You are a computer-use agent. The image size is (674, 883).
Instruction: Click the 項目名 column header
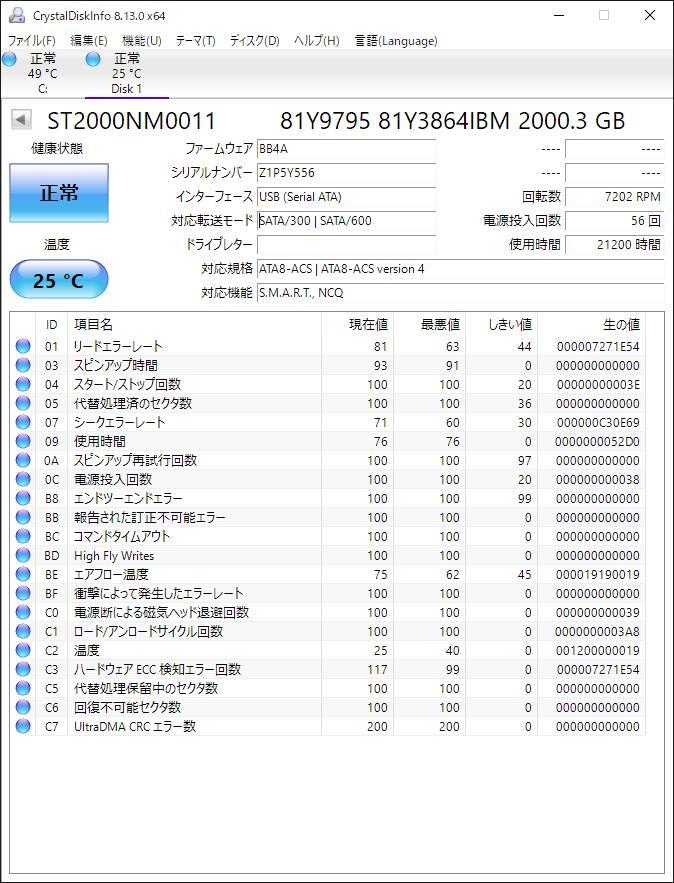194,324
